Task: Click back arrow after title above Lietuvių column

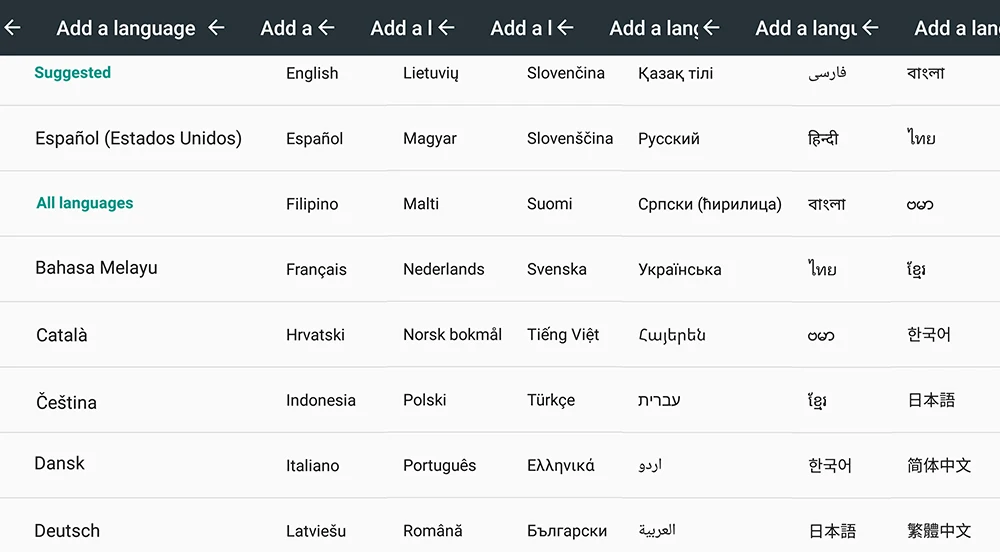Action: [446, 27]
